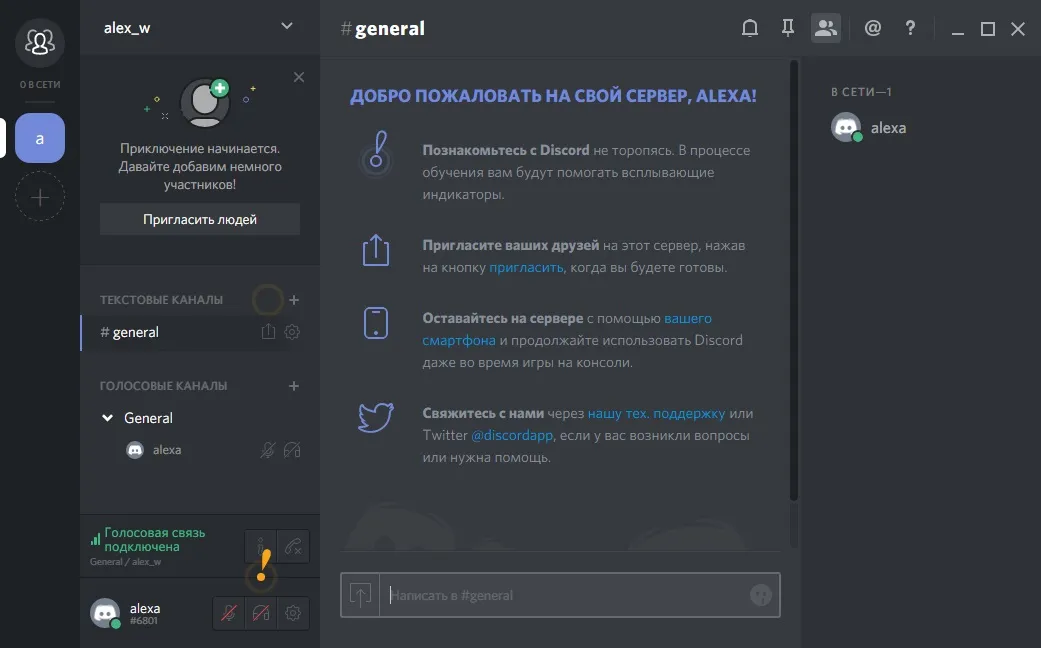Toggle the member list icon
Viewport: 1041px width, 648px height.
(826, 28)
